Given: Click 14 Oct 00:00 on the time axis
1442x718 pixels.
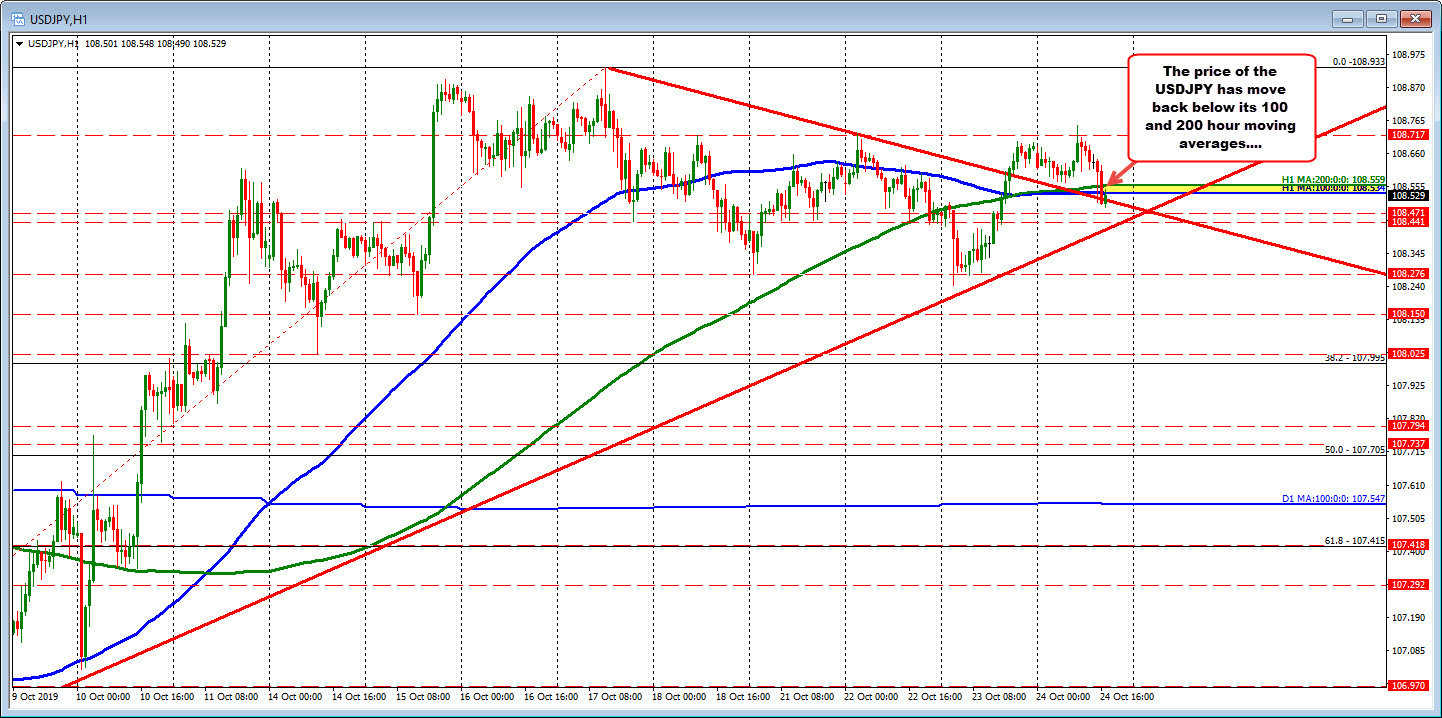Looking at the screenshot, I should click(x=297, y=696).
